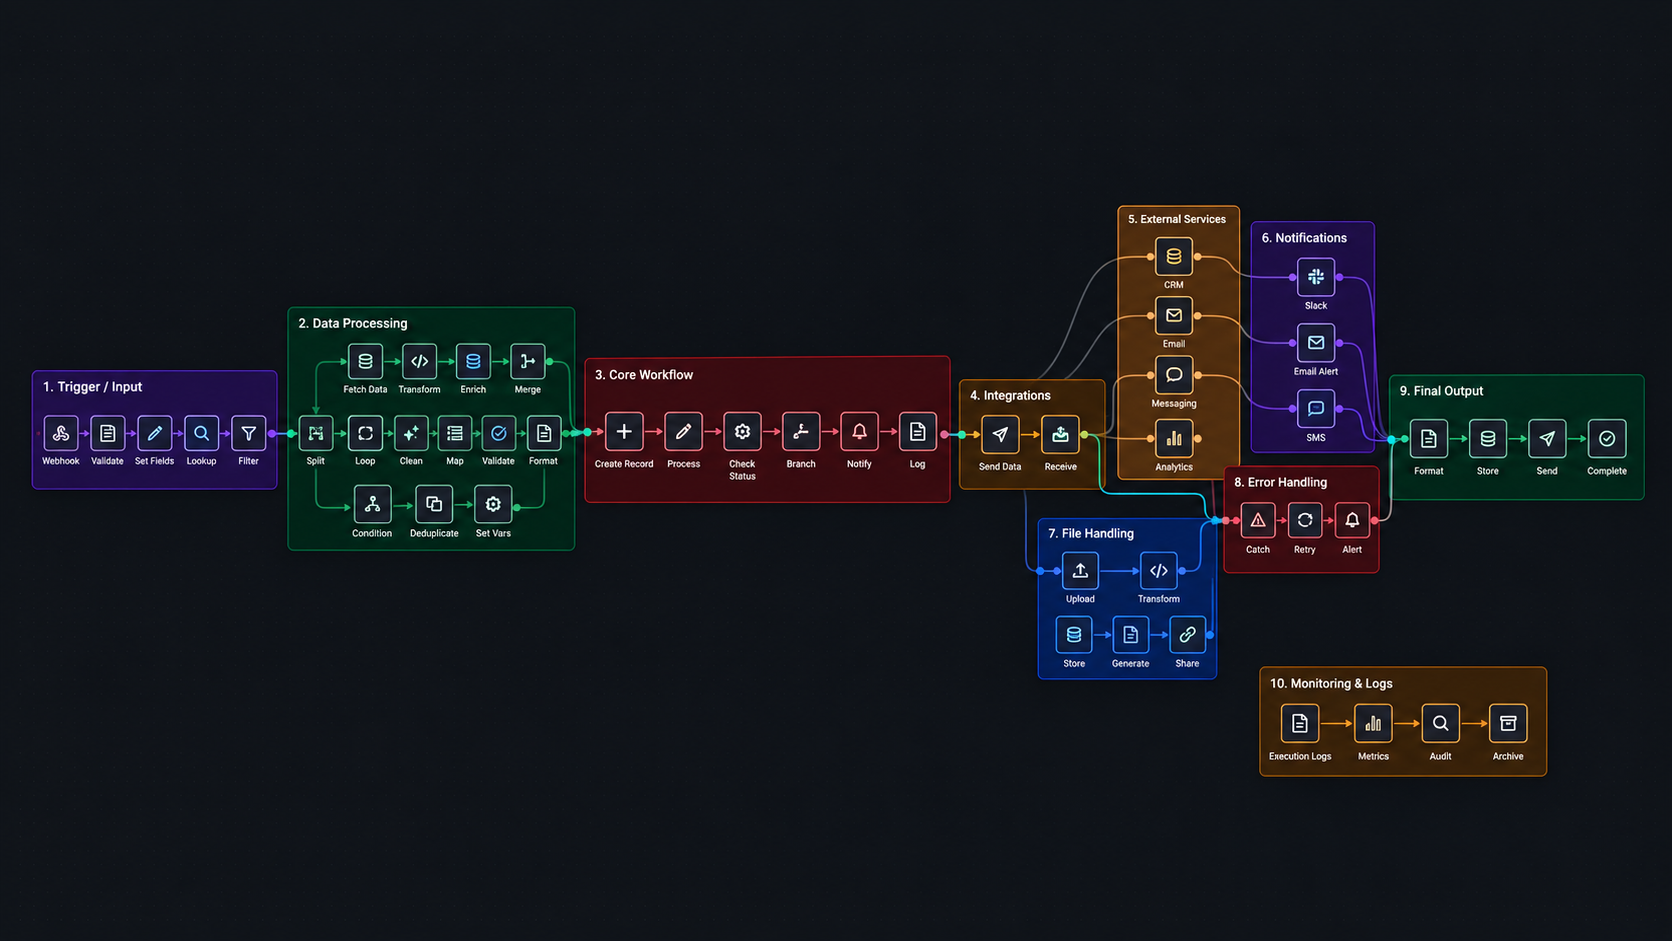Select the Notify bell node

coord(859,432)
